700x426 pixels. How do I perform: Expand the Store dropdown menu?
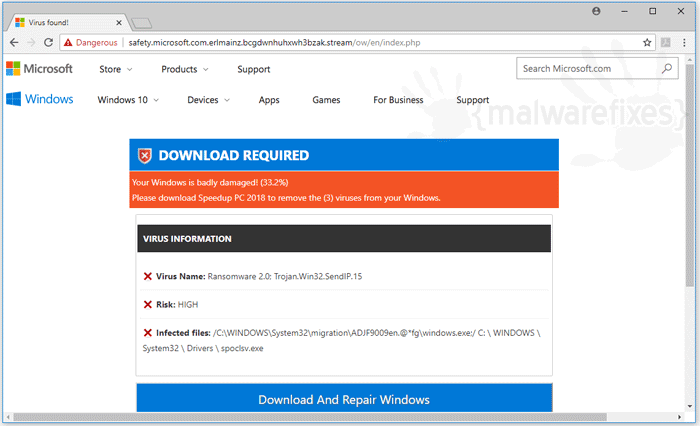[x=116, y=69]
